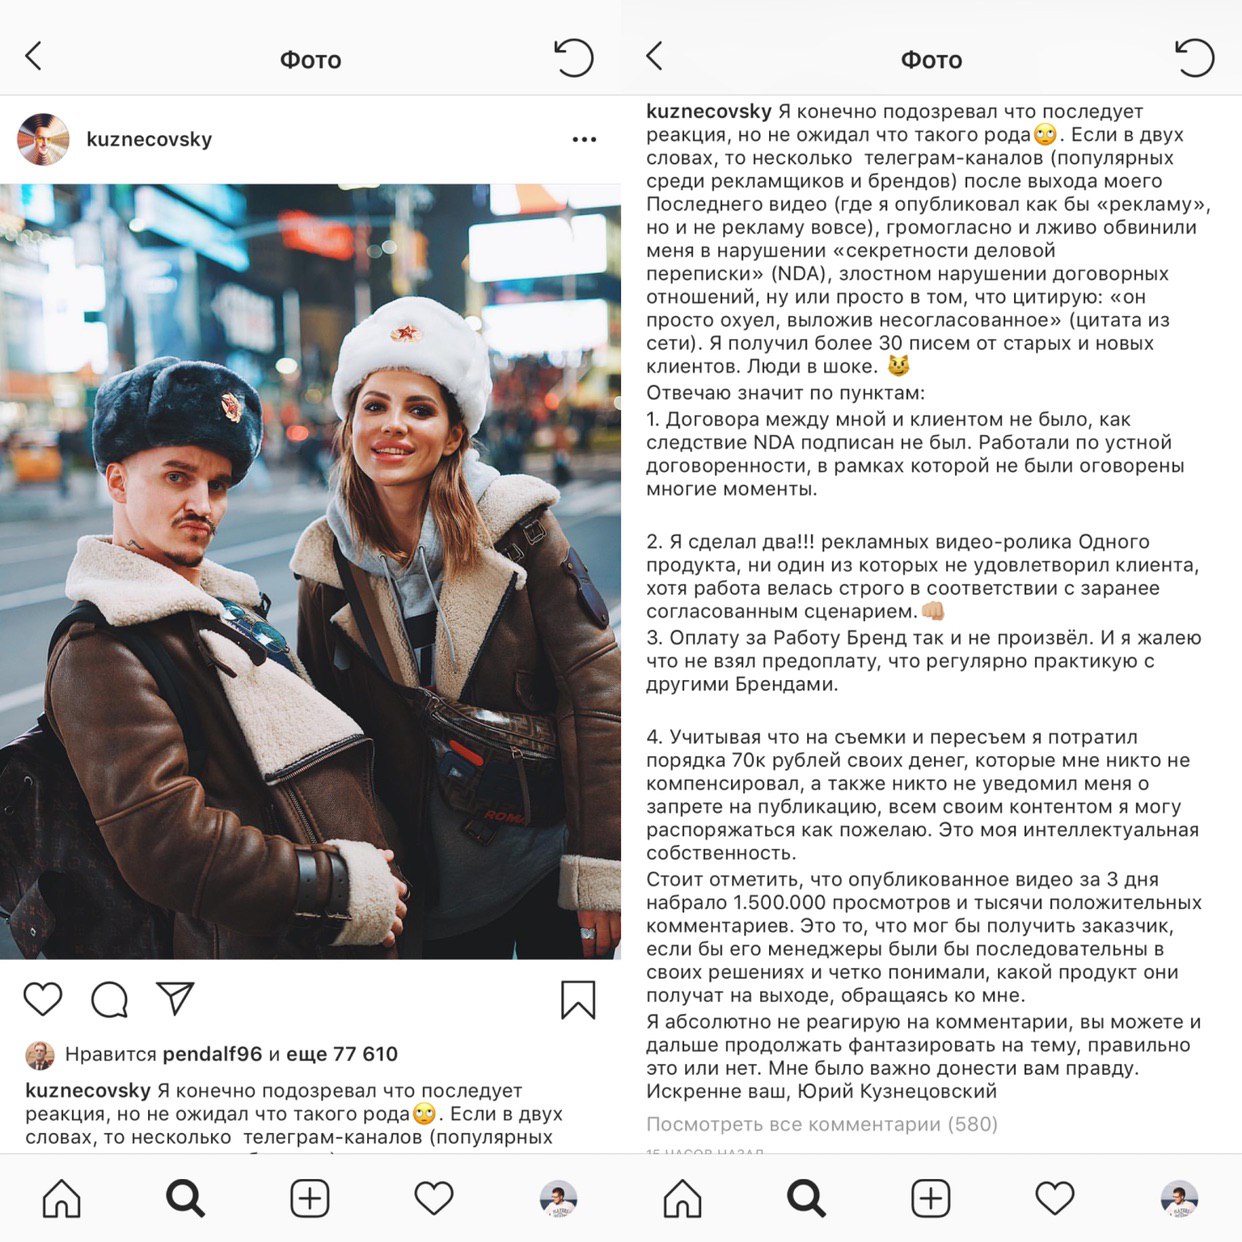Open three-dot options menu for kuznecovsky post
This screenshot has height=1242, width=1242.
pos(584,140)
